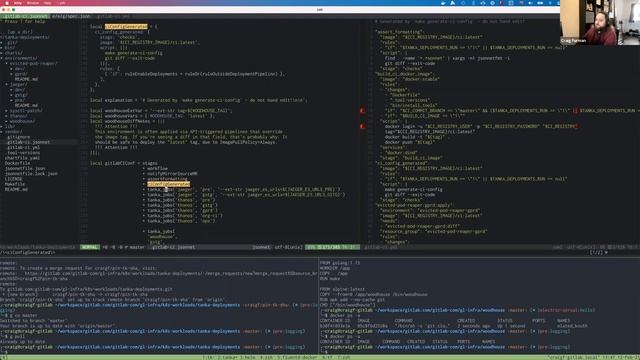Image resolution: width=640 pixels, height=360 pixels.
Task: Click highlighted ciConfigGenerated in the stages list
Action: 169,184
